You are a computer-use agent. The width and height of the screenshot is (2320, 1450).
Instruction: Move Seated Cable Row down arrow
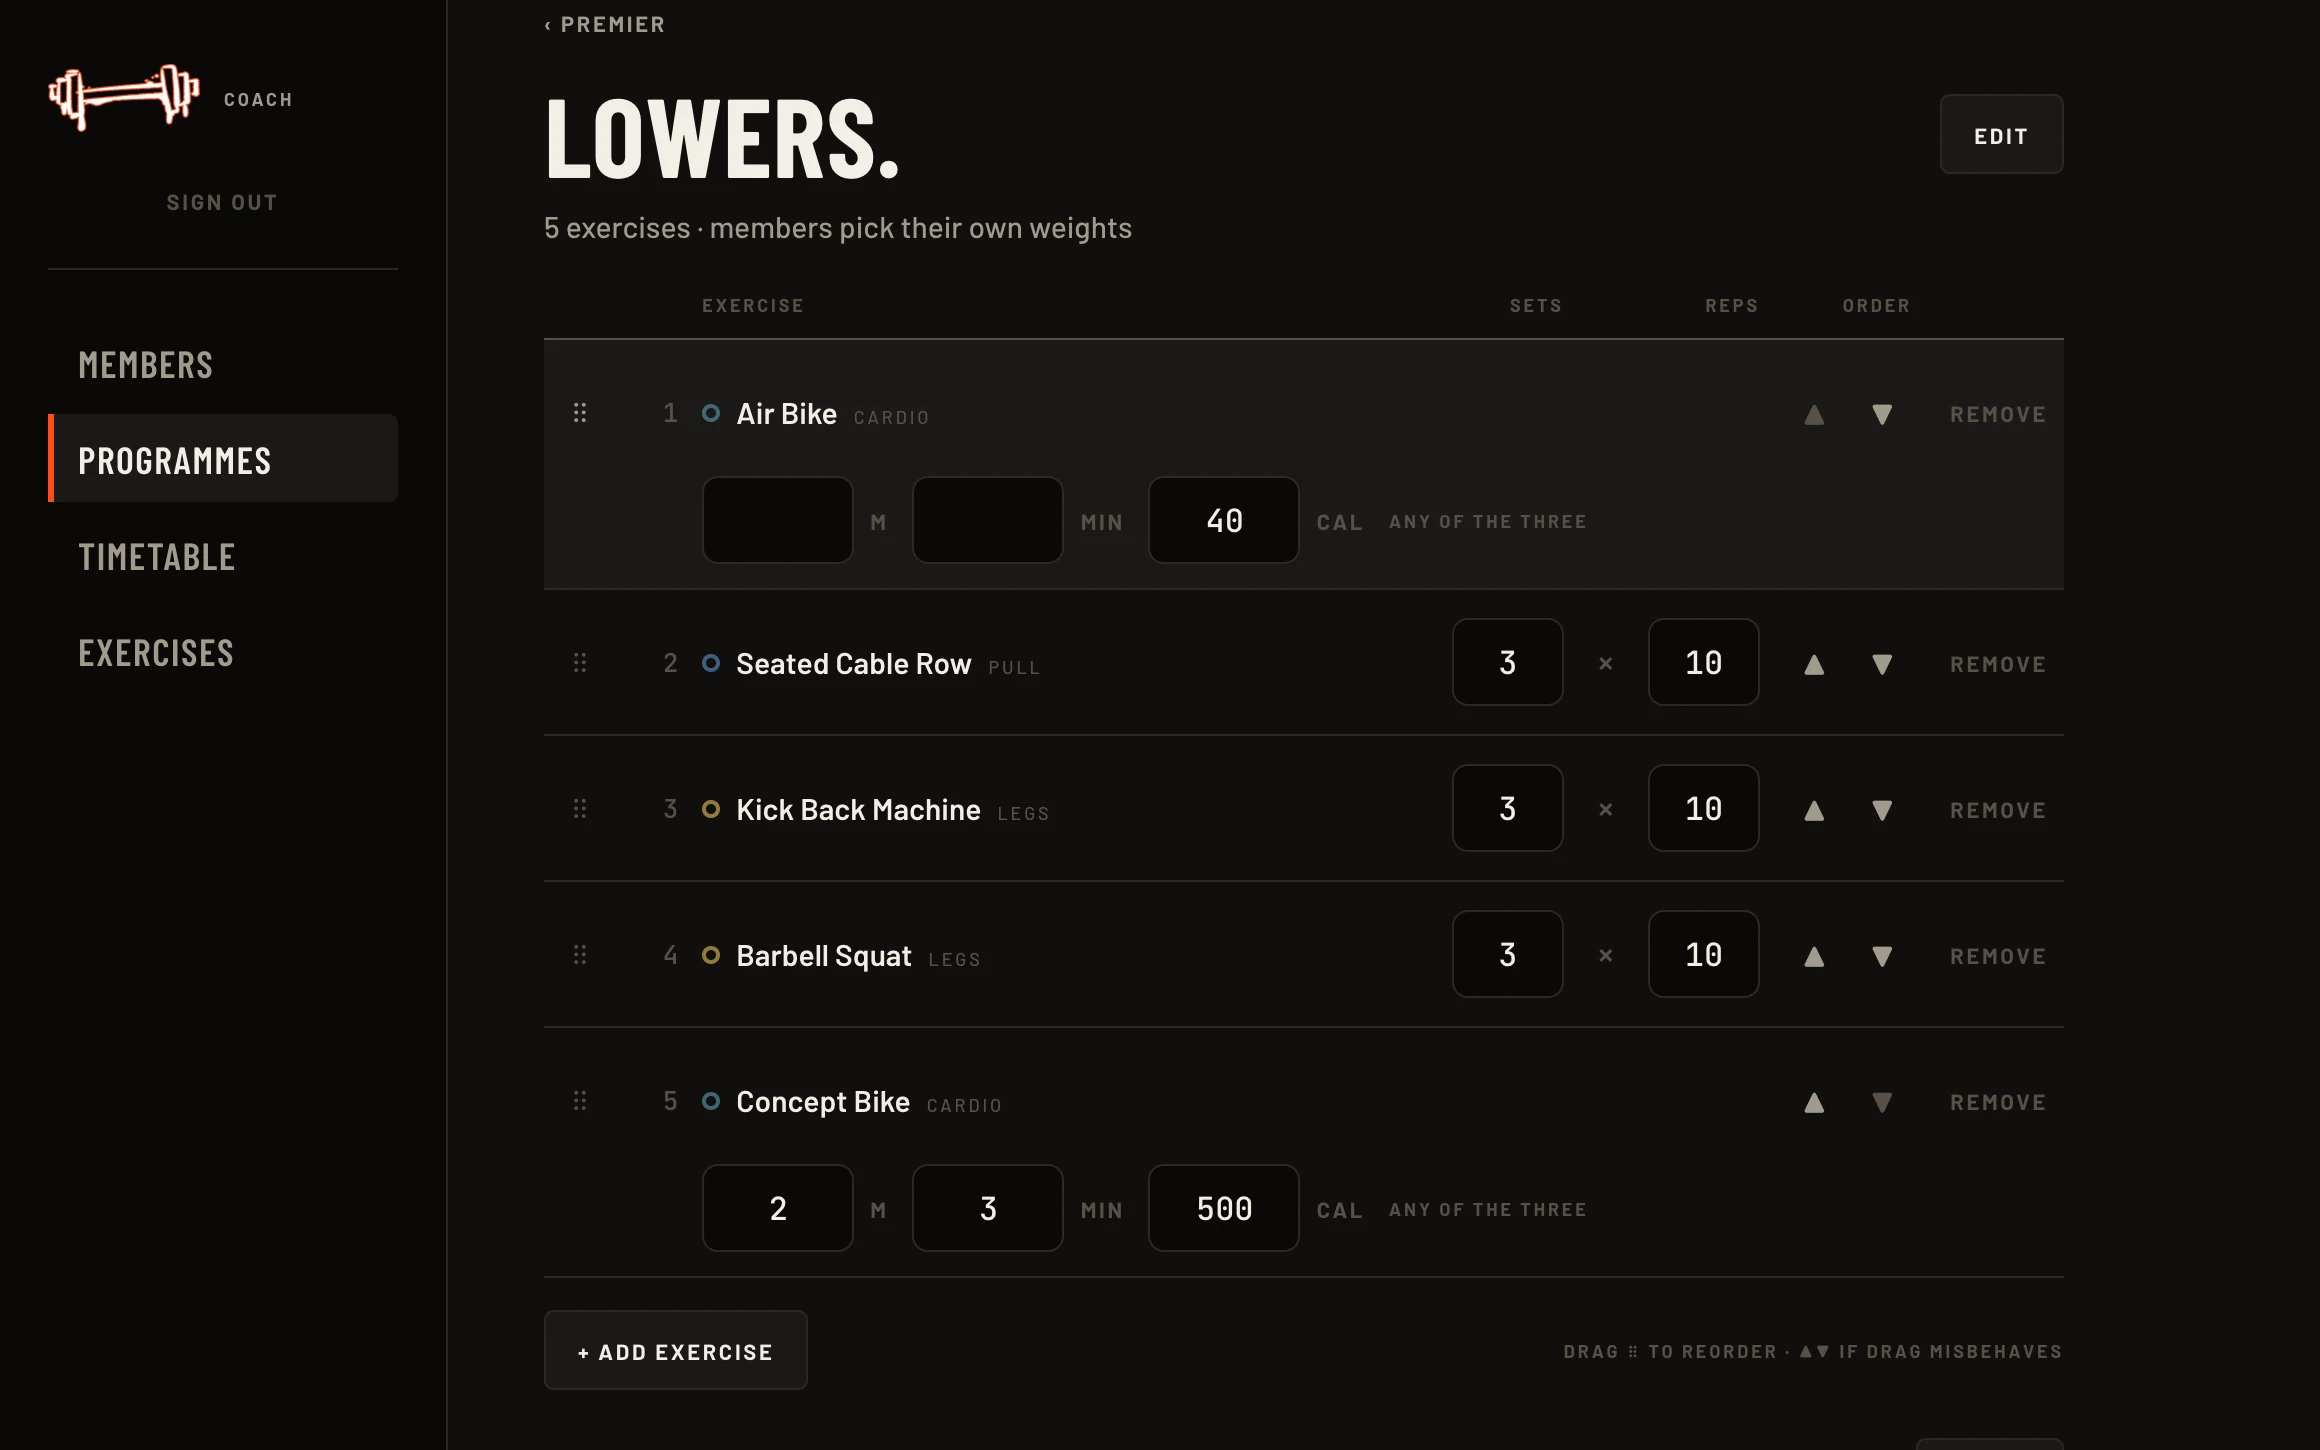tap(1882, 664)
